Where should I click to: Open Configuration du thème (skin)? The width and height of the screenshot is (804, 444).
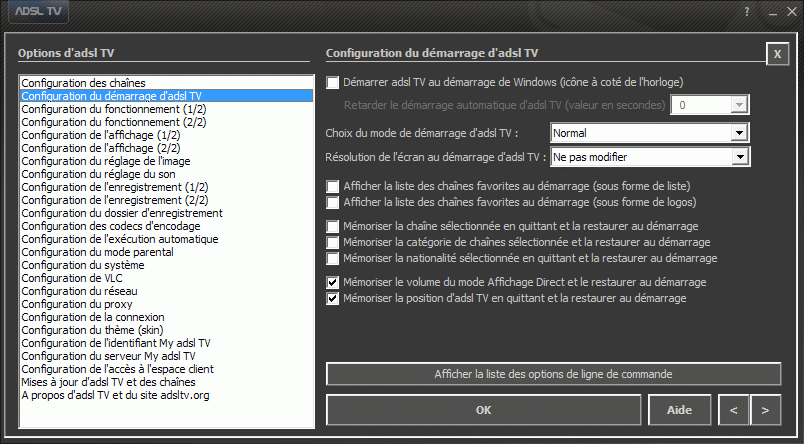point(167,330)
